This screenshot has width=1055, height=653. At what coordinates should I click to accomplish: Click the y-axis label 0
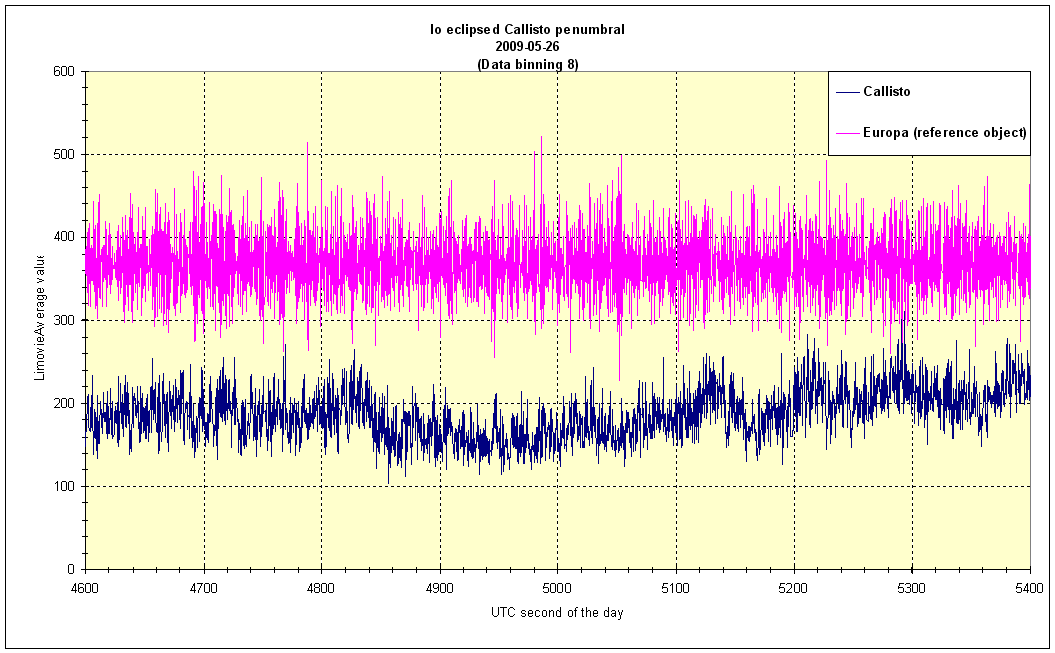pos(71,570)
